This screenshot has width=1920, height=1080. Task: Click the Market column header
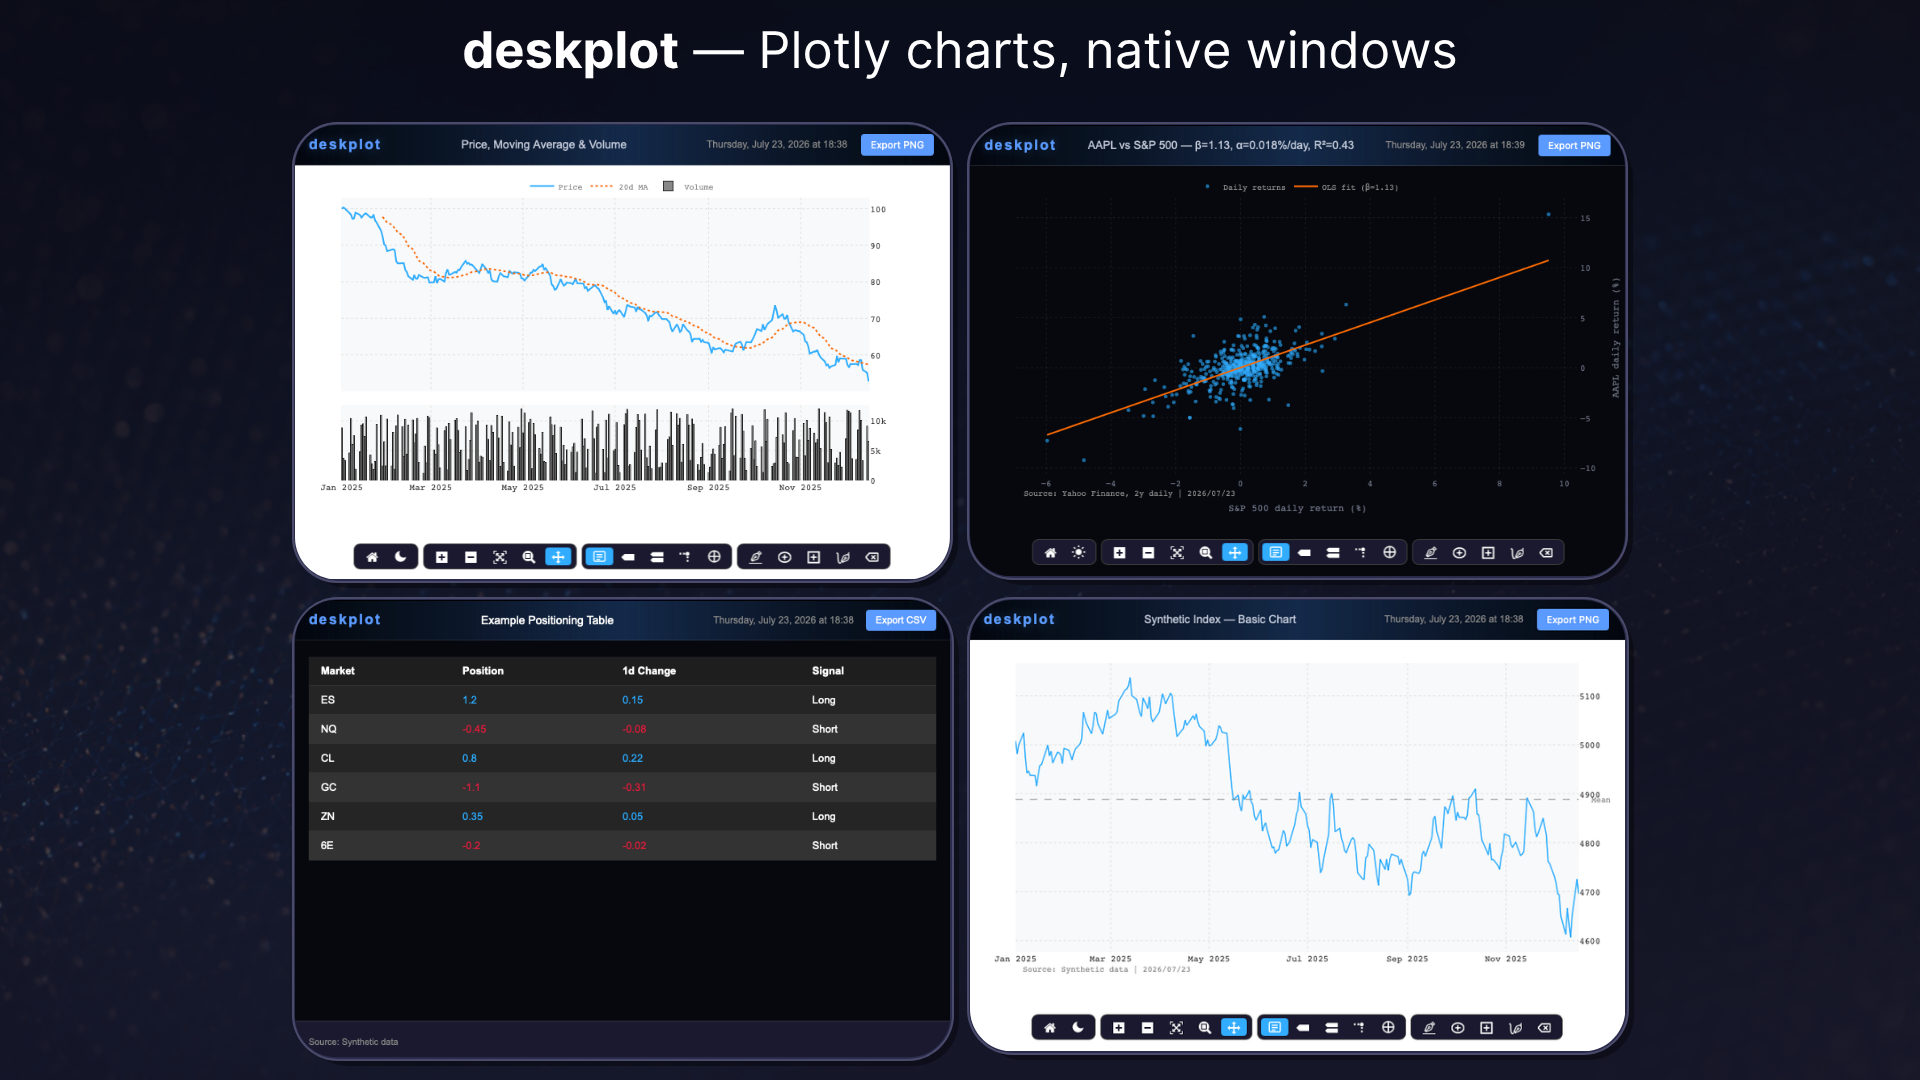[338, 671]
